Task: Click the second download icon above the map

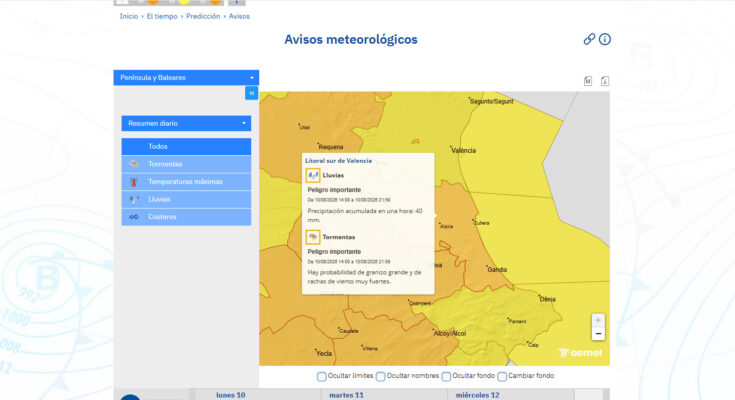Action: pyautogui.click(x=605, y=81)
